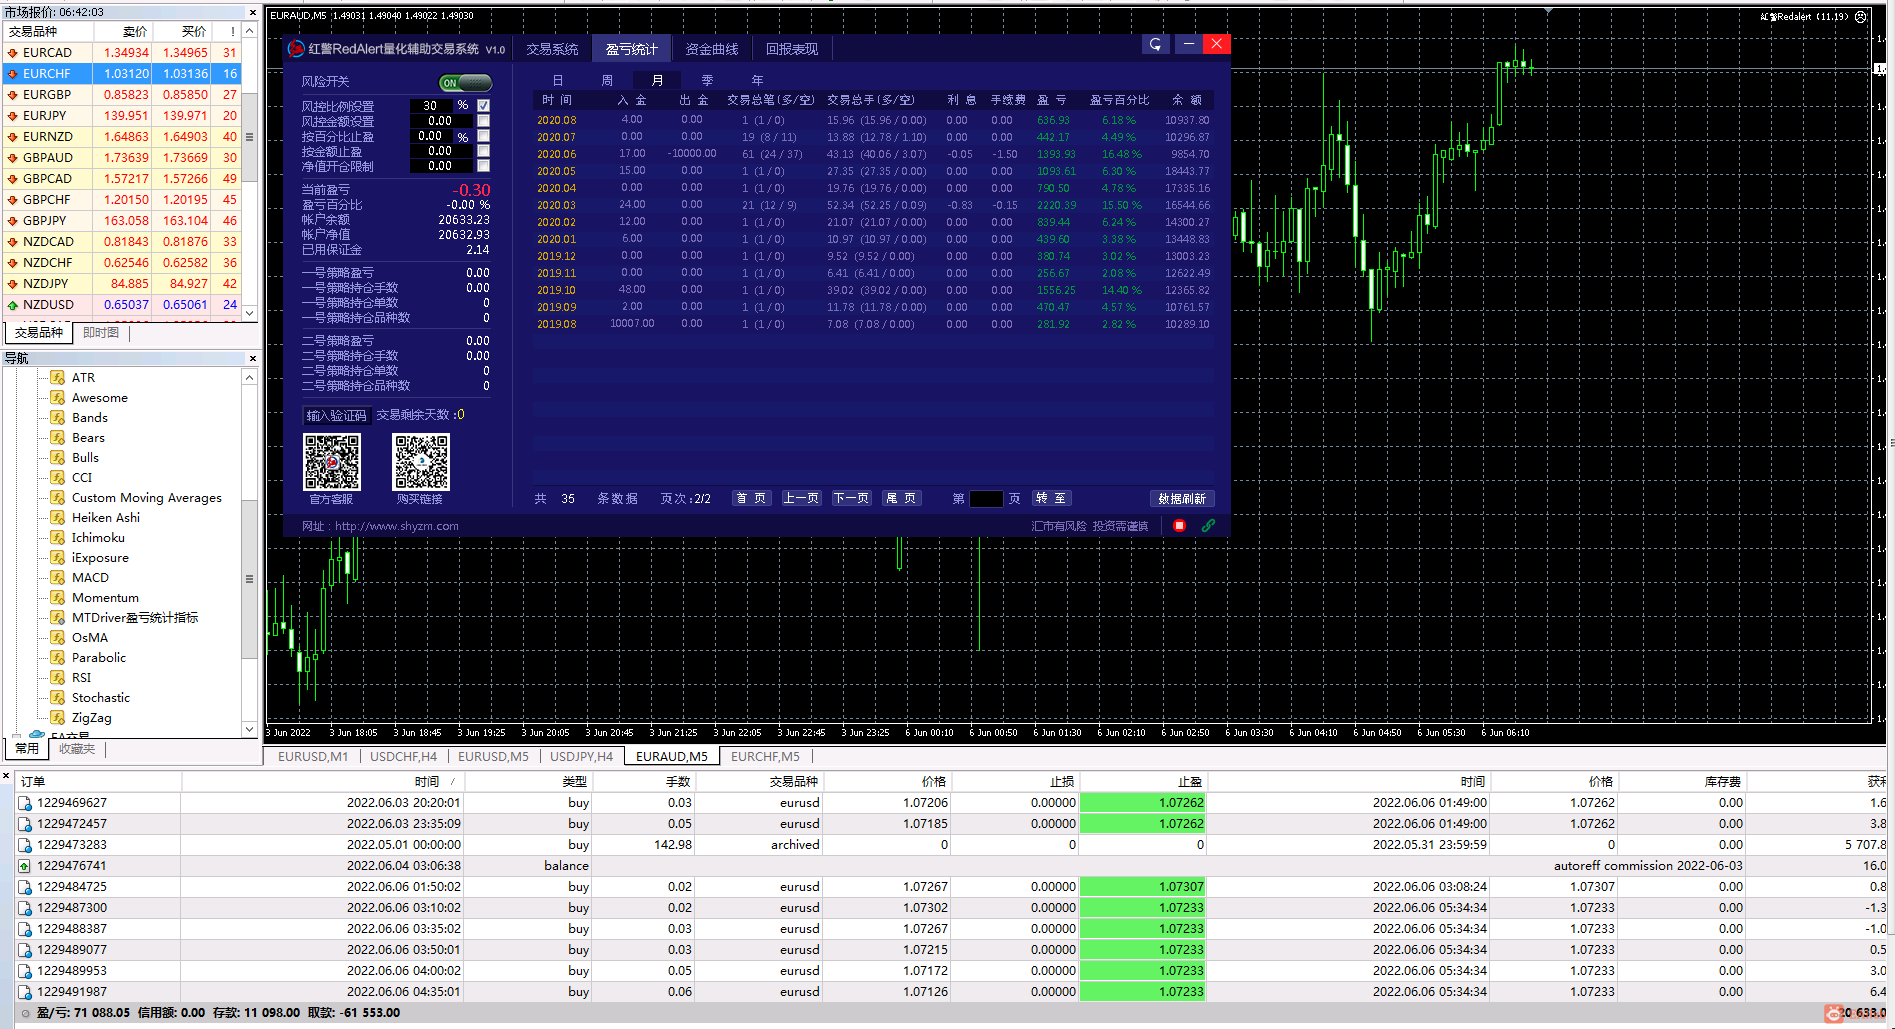This screenshot has width=1895, height=1029.
Task: Click the RedAlert logo icon in panel title
Action: (x=296, y=49)
